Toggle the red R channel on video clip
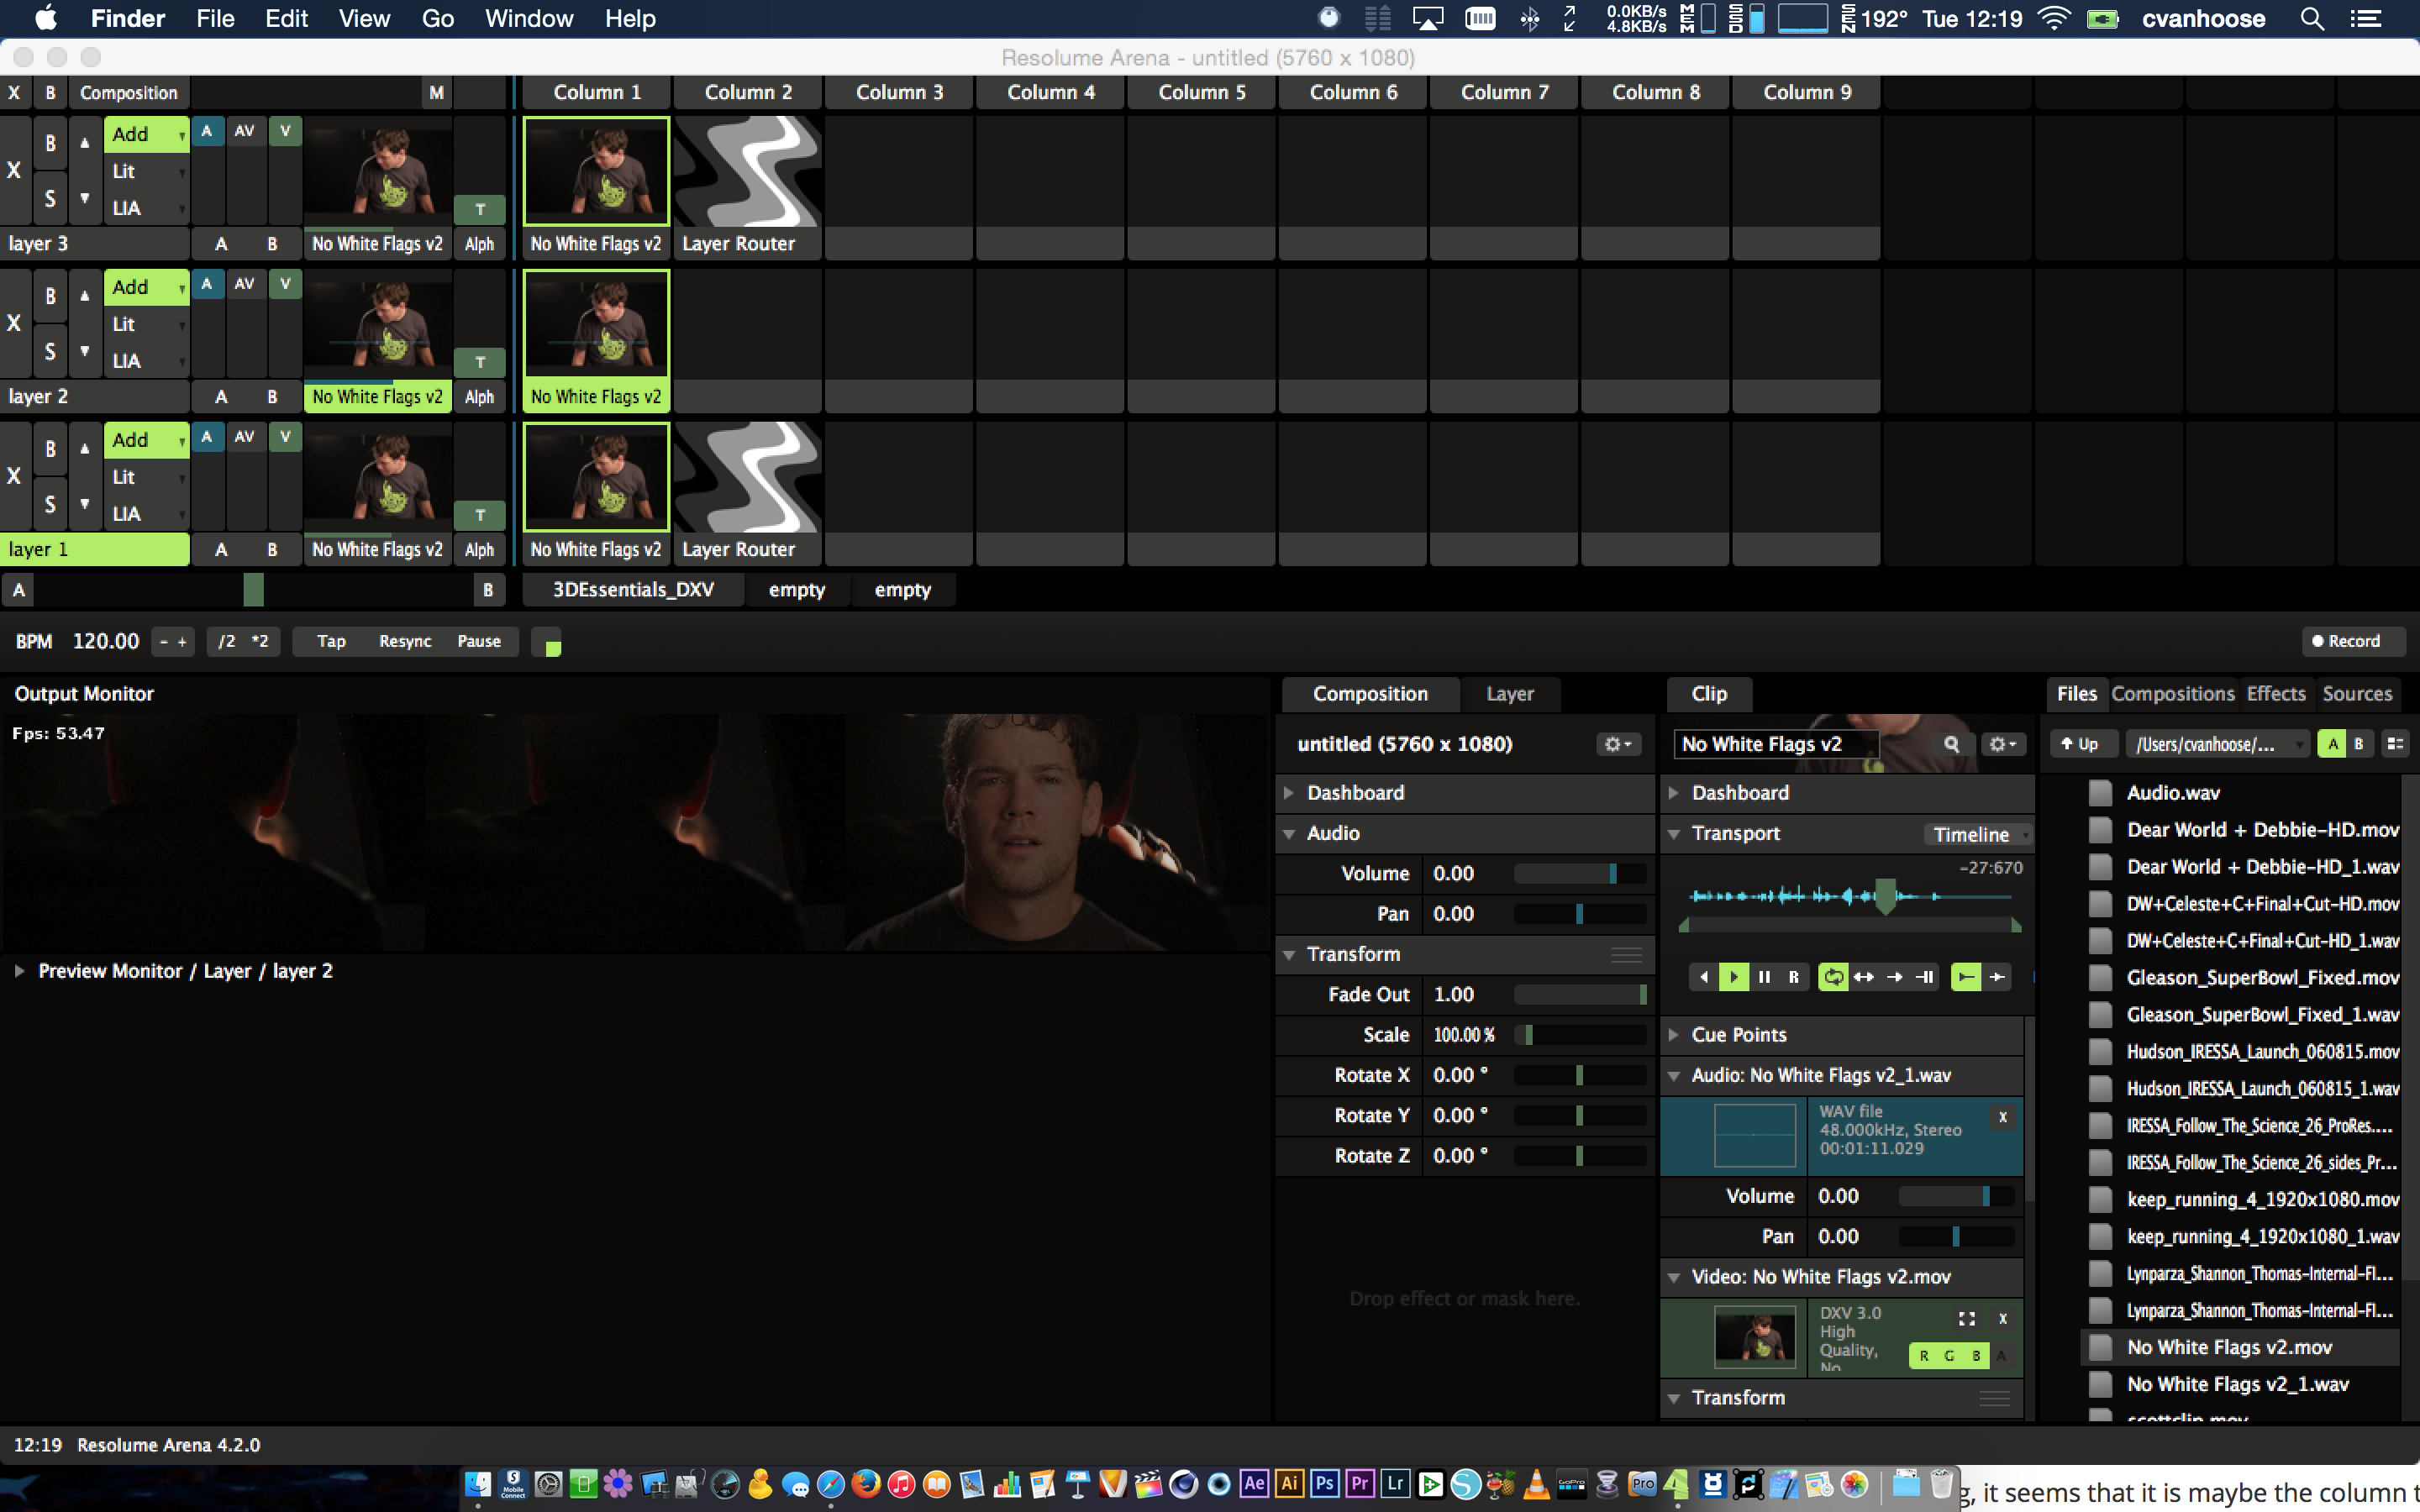This screenshot has height=1512, width=2420. 1924,1356
